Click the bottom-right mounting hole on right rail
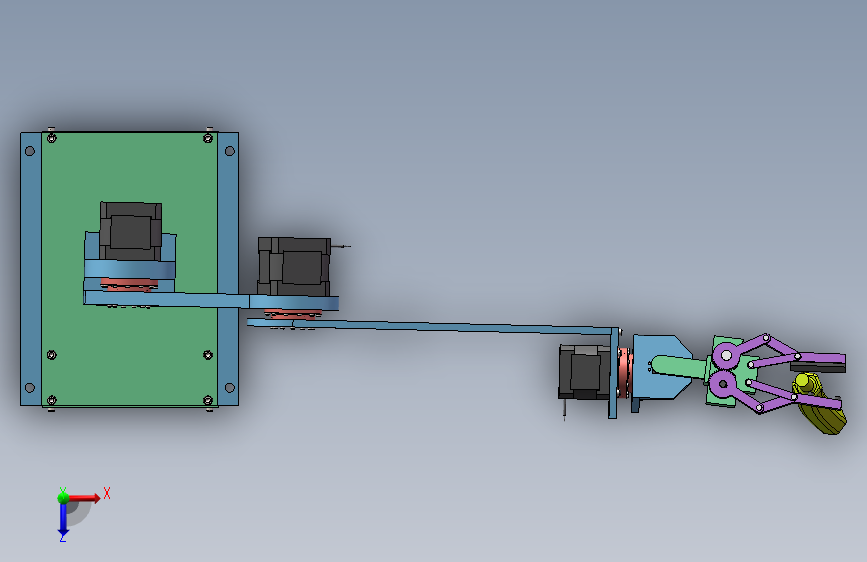The image size is (867, 562). click(230, 388)
